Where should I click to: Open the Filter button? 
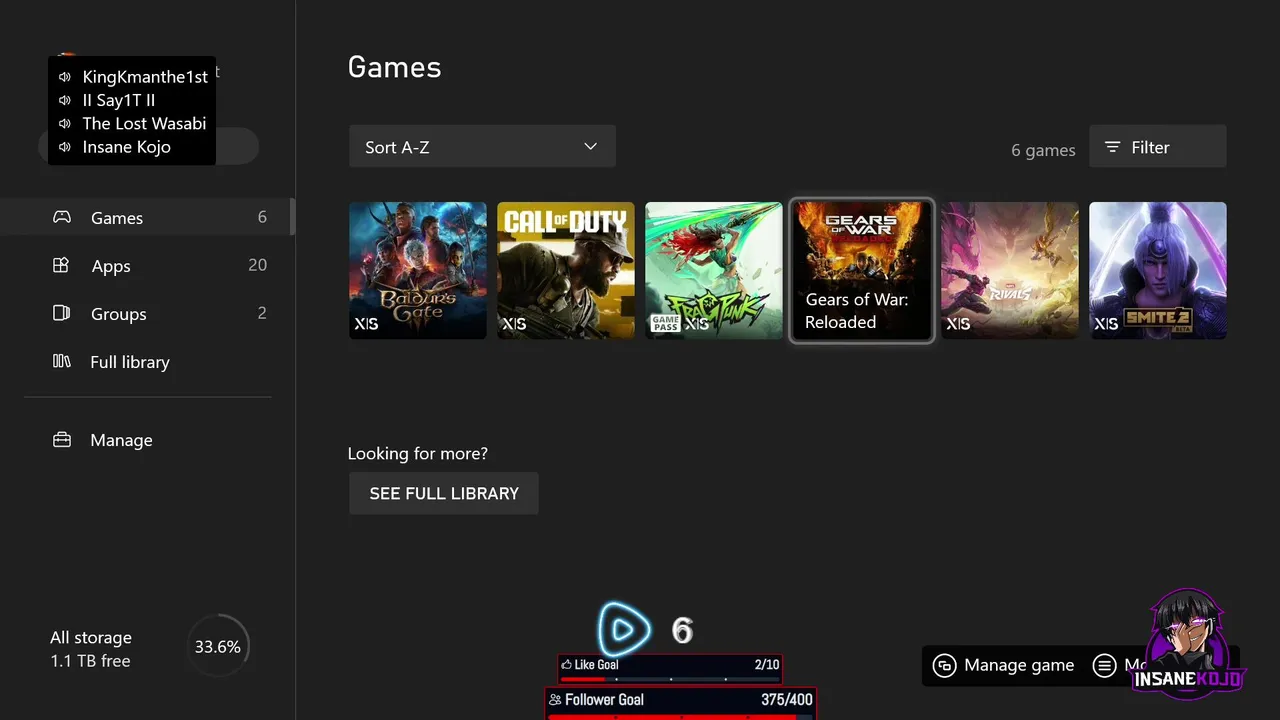(x=1157, y=147)
